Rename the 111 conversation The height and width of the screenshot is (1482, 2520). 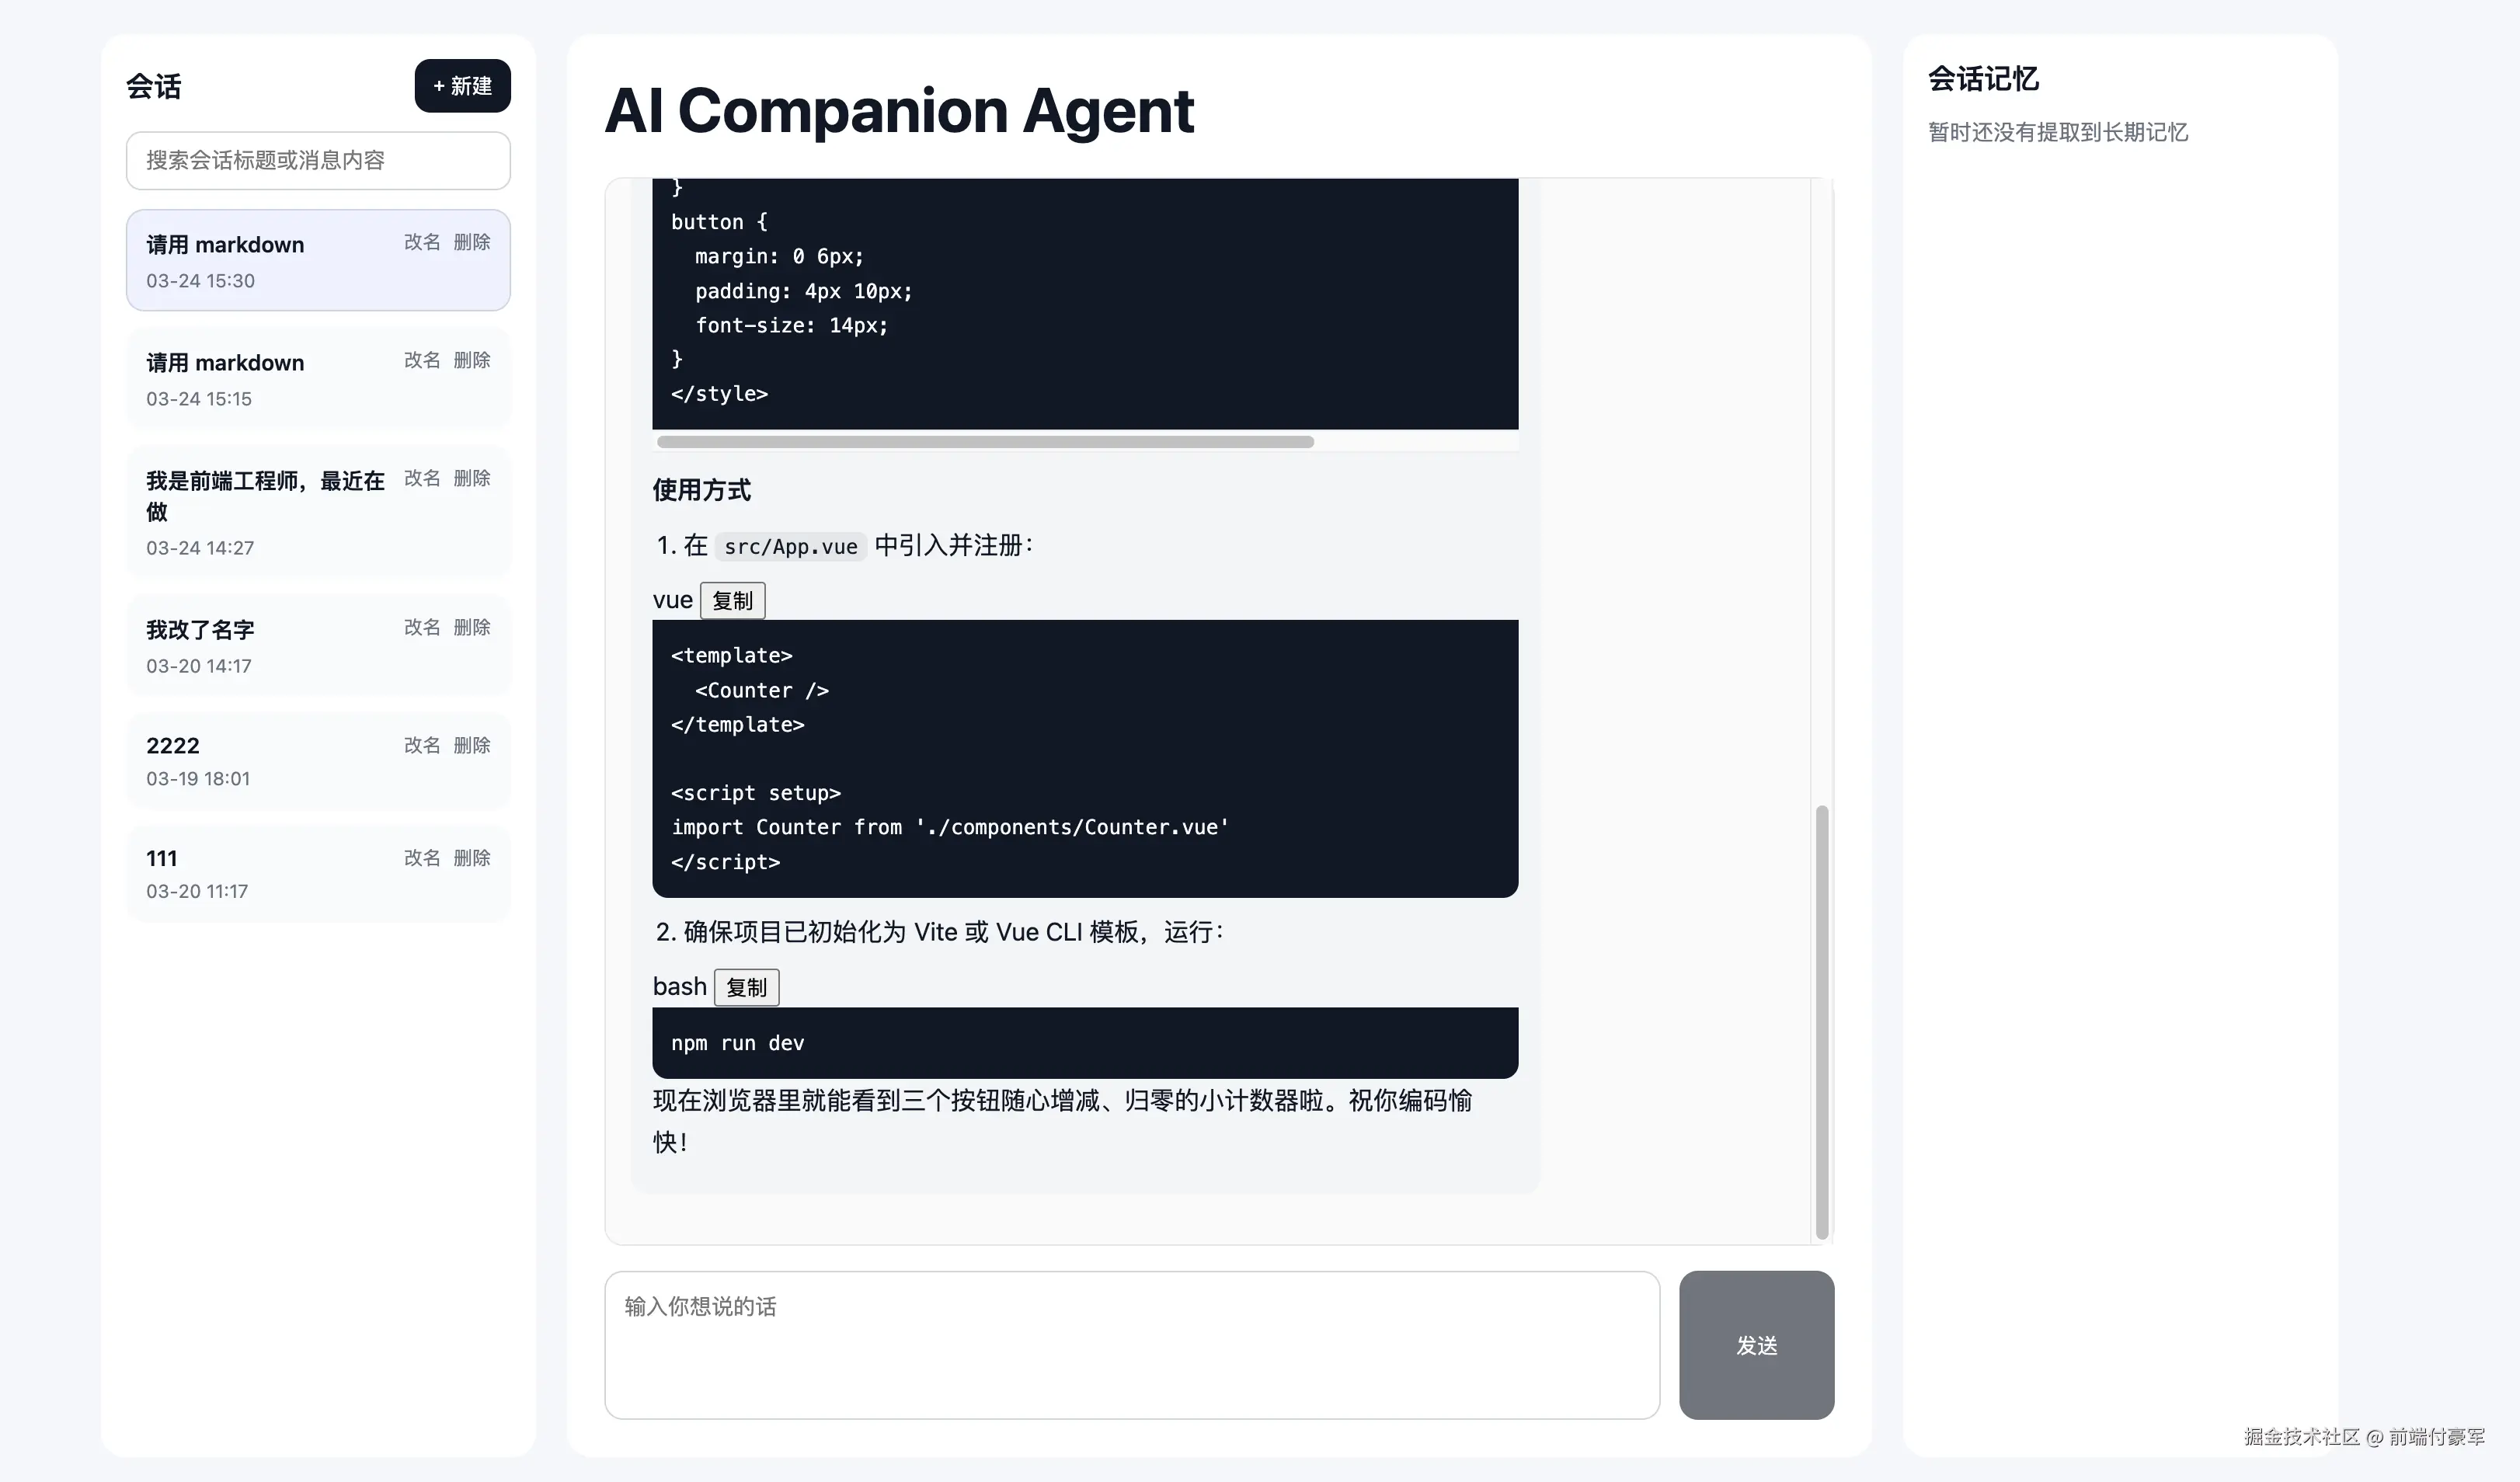coord(421,858)
